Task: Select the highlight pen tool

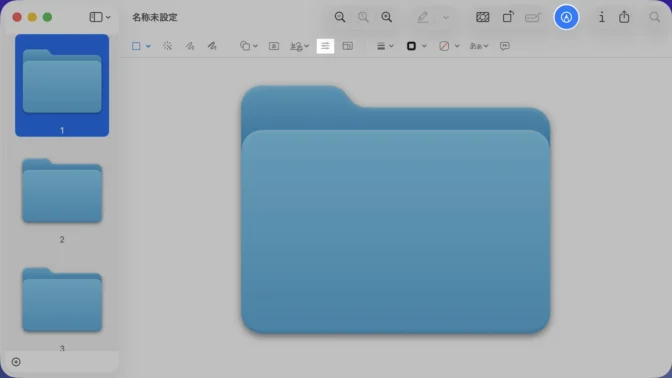Action: click(423, 17)
